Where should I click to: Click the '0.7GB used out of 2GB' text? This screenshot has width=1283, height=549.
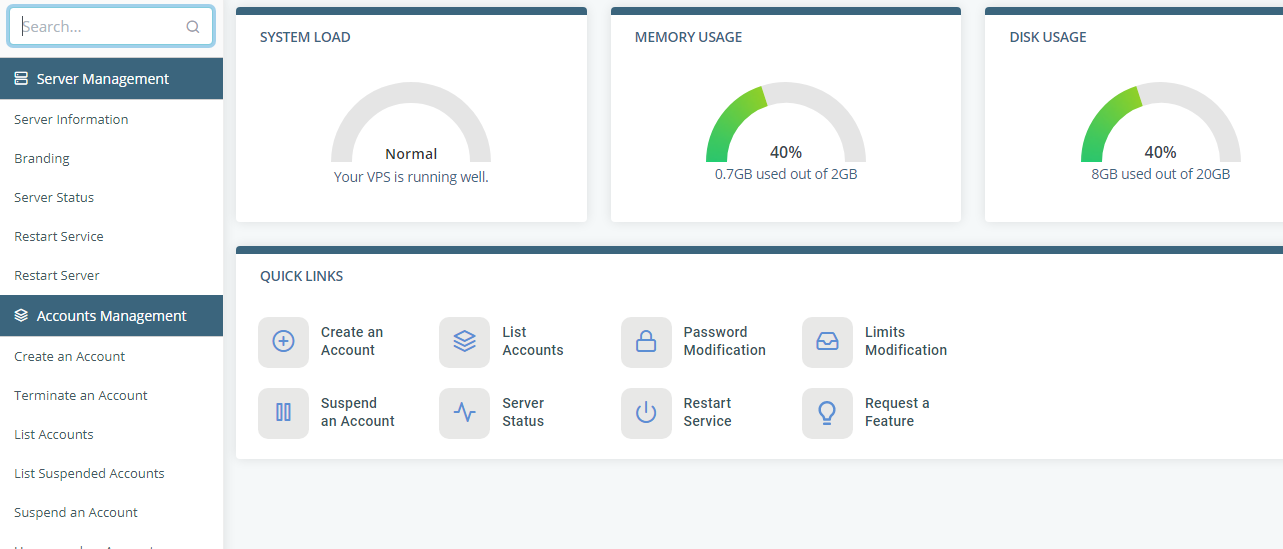point(786,174)
